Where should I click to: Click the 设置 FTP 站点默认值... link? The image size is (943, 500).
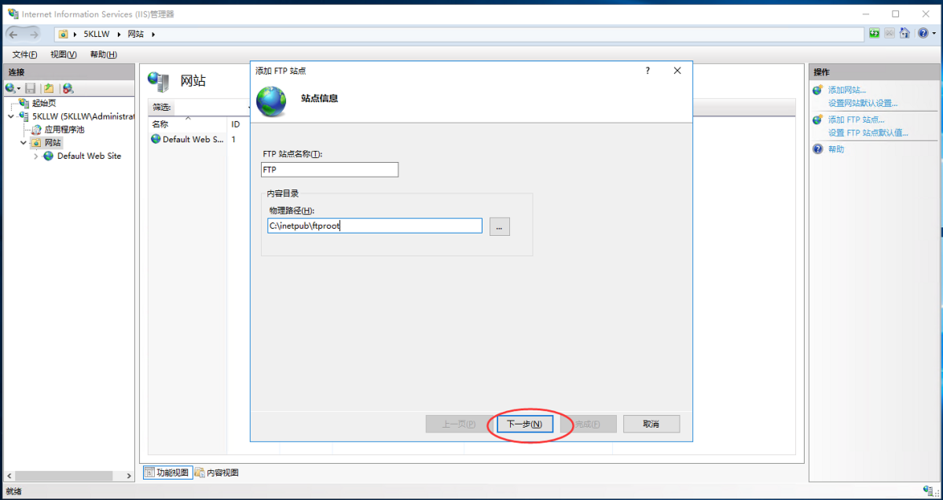868,133
